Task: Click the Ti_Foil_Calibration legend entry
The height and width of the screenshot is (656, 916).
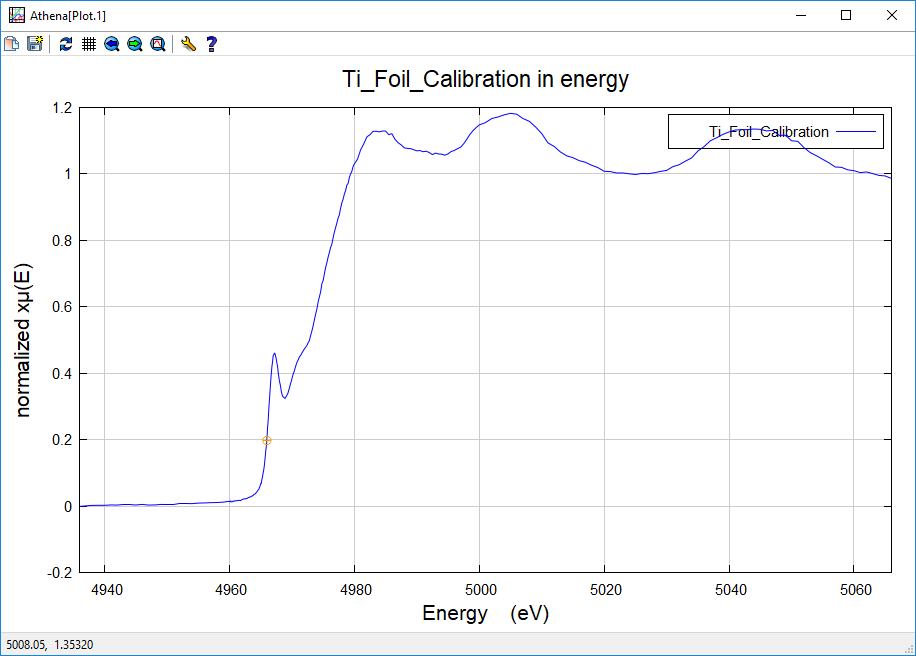Action: [768, 132]
